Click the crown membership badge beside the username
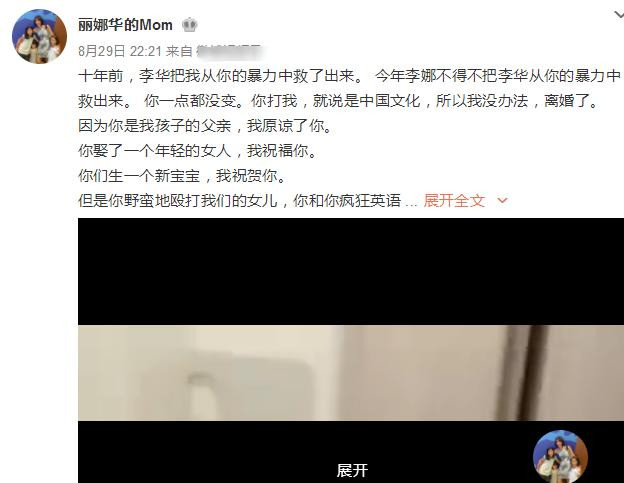This screenshot has height=483, width=624. 190,25
